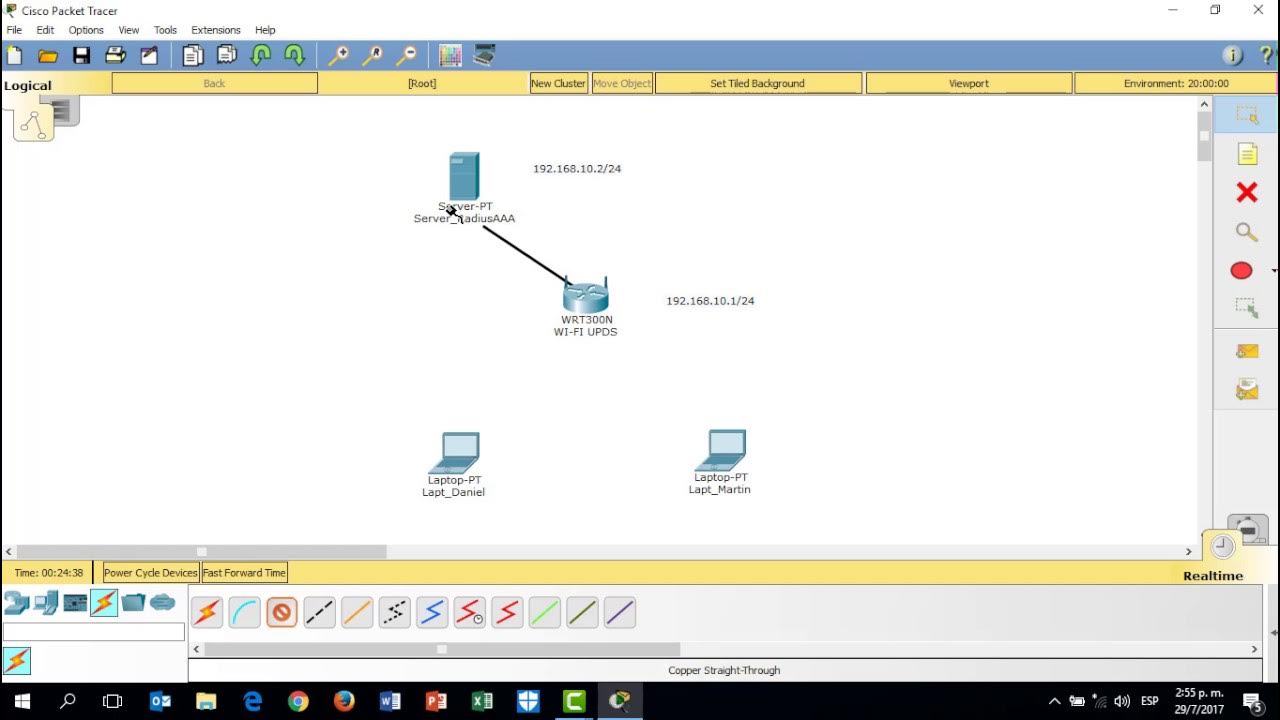
Task: Click the Save floppy disk icon
Action: point(82,56)
